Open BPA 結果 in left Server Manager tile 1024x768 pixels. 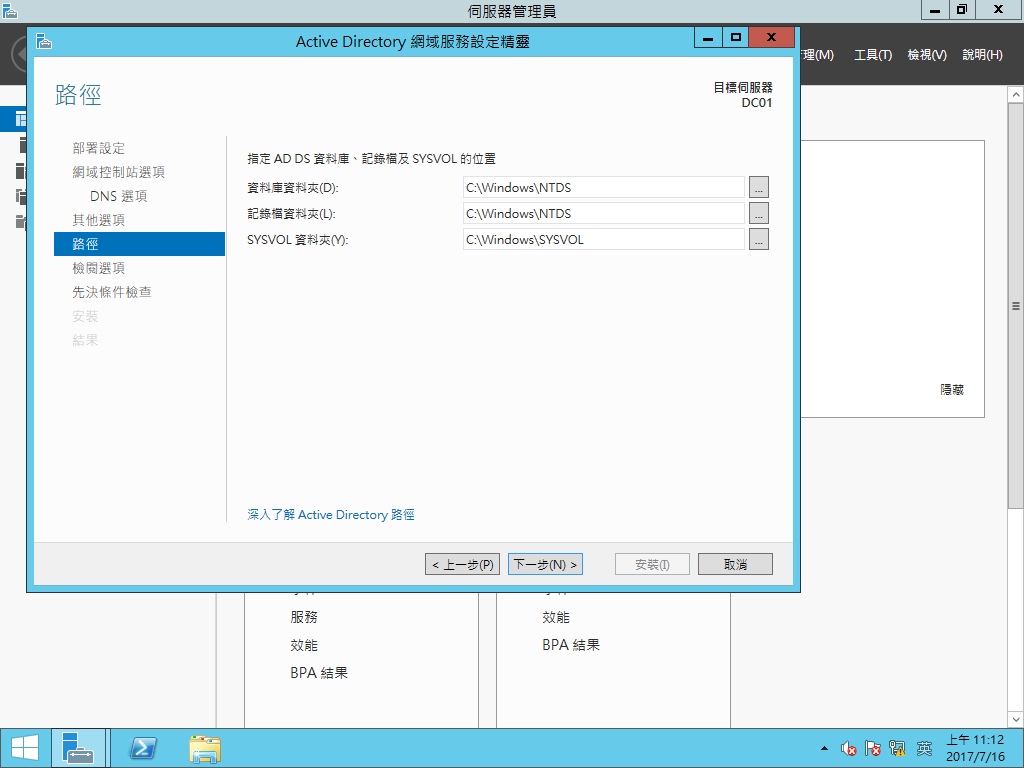(319, 673)
